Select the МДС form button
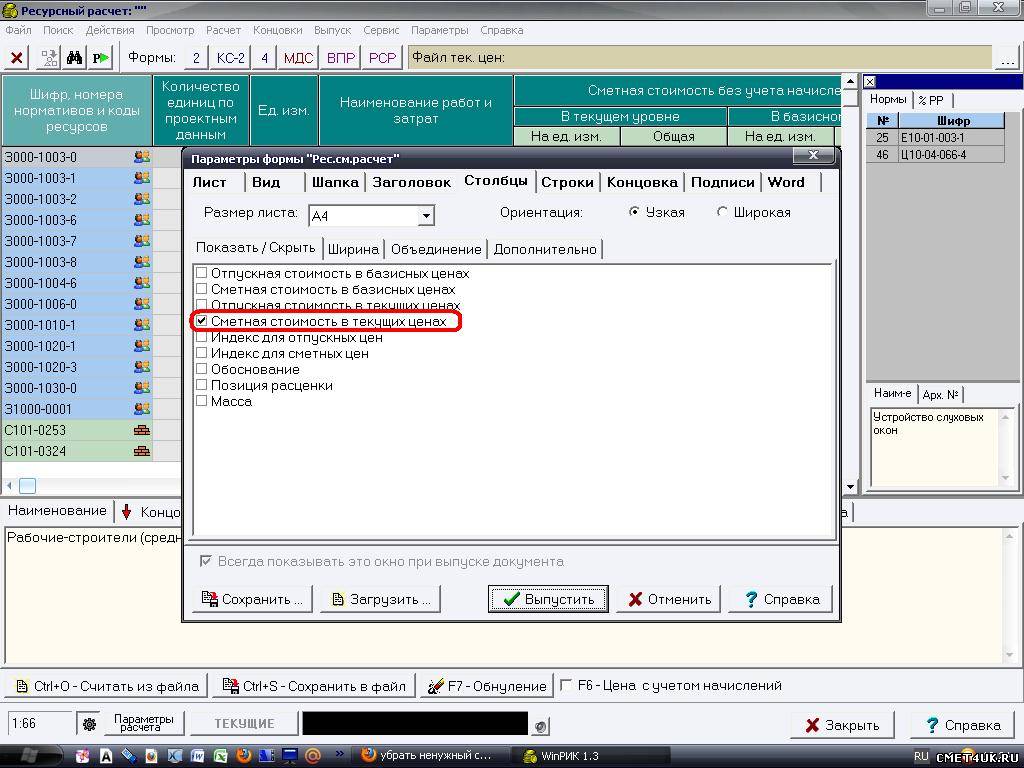This screenshot has width=1024, height=768. point(298,58)
